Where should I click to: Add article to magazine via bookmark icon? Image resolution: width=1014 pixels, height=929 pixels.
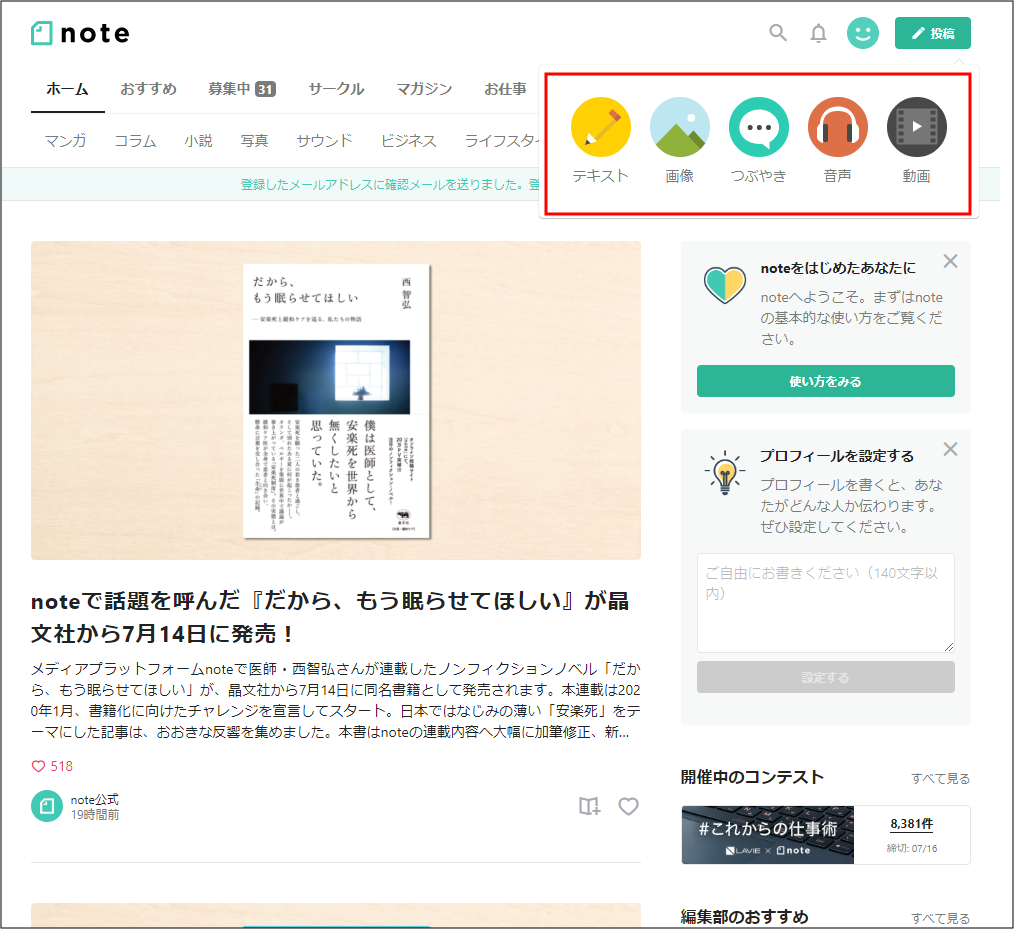point(590,806)
